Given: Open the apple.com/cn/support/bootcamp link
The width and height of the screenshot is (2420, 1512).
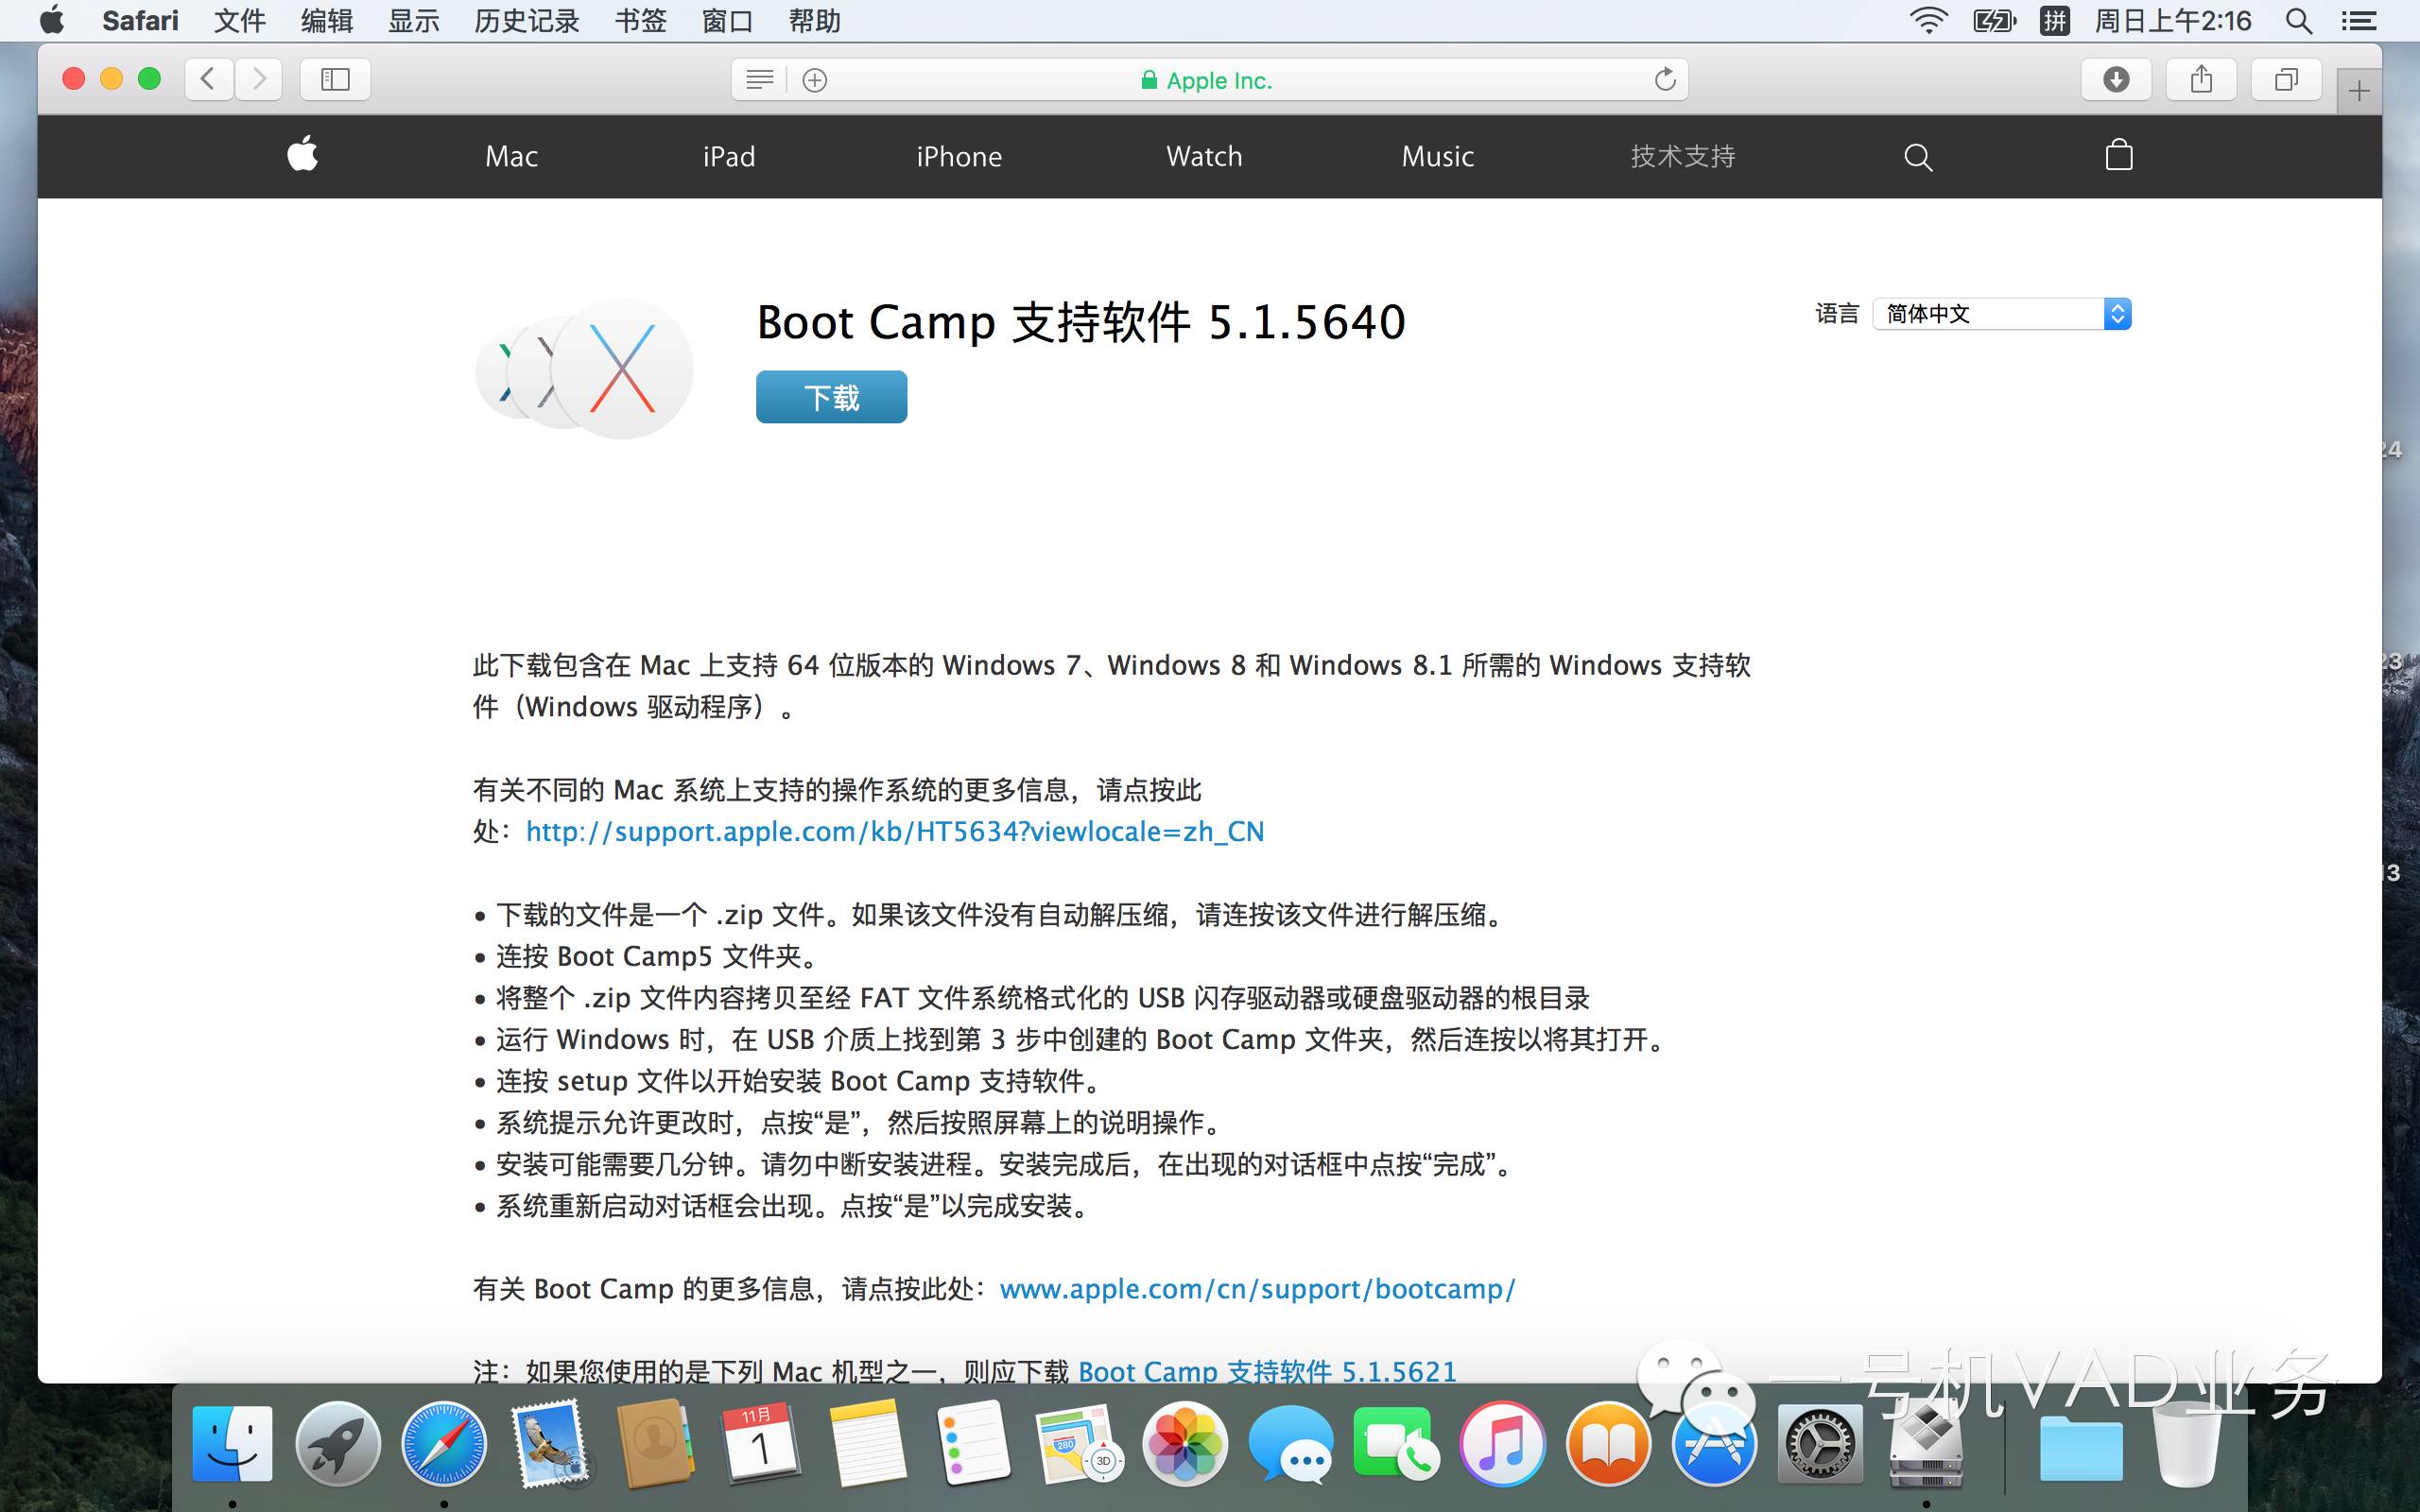Looking at the screenshot, I should [x=1257, y=1289].
